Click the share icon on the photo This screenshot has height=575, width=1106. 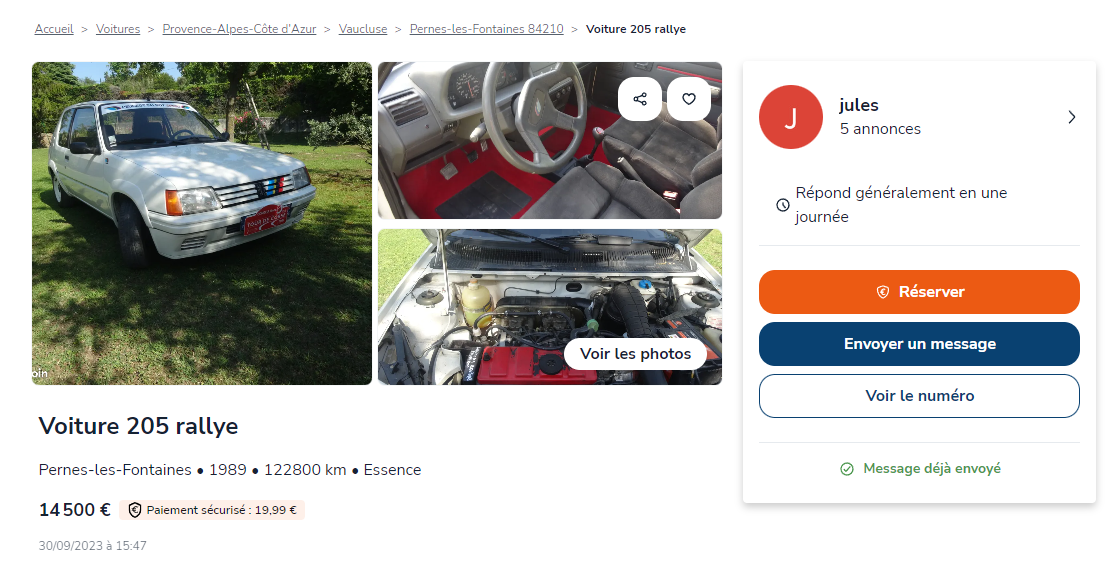tap(640, 99)
